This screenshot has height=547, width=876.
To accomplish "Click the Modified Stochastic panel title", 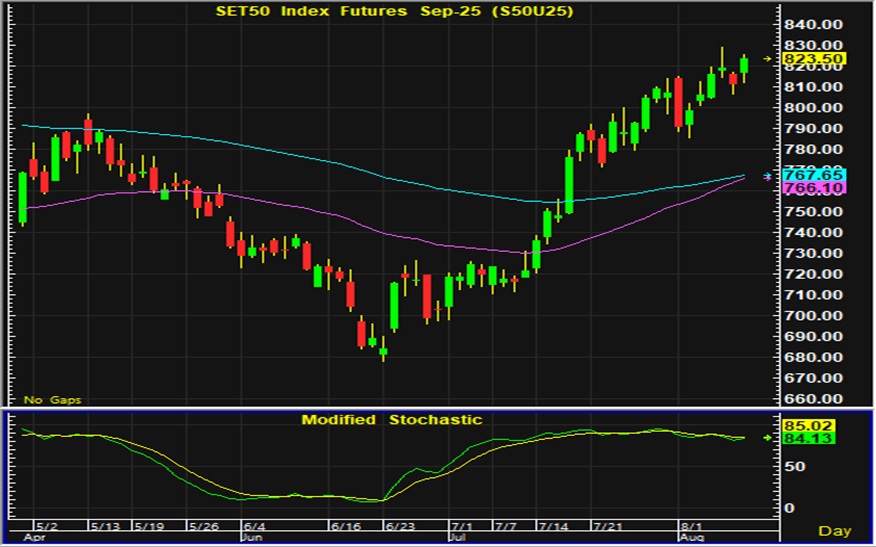I will (392, 420).
